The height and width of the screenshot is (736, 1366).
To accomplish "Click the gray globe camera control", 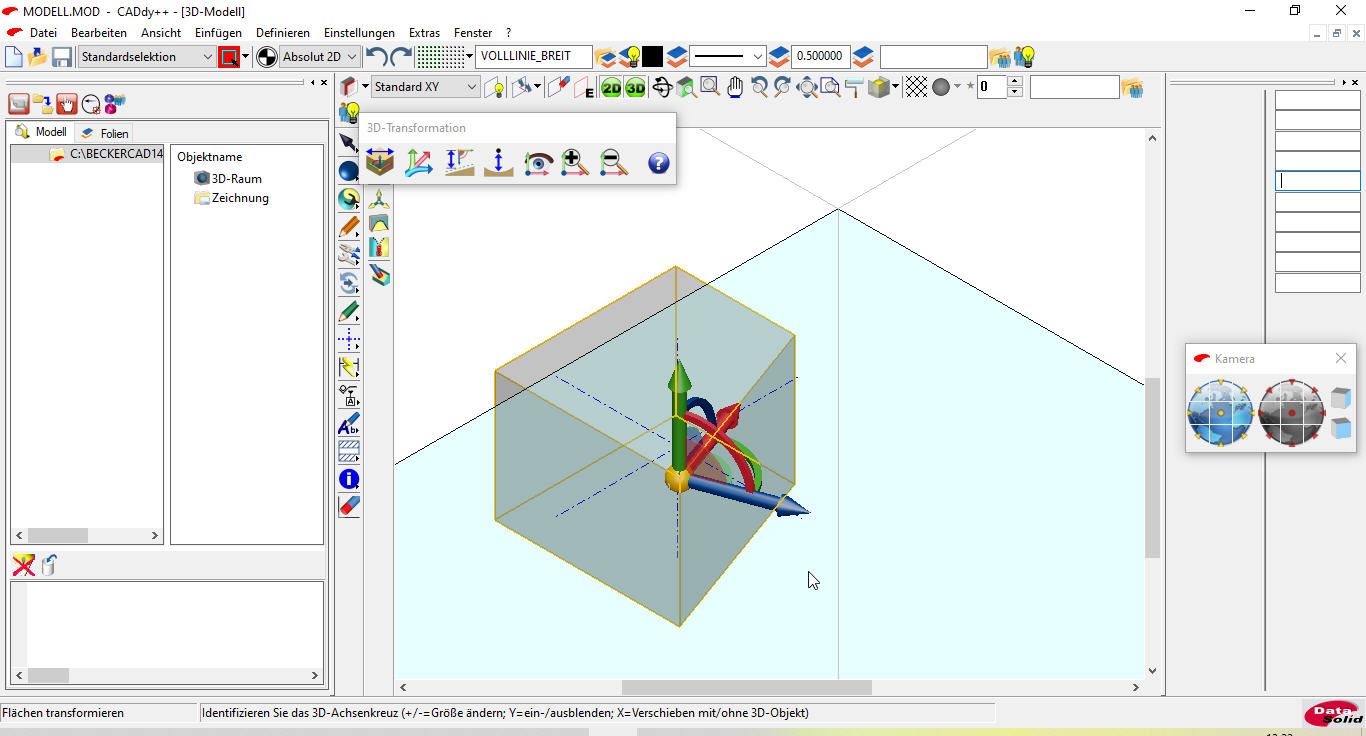I will (1291, 412).
